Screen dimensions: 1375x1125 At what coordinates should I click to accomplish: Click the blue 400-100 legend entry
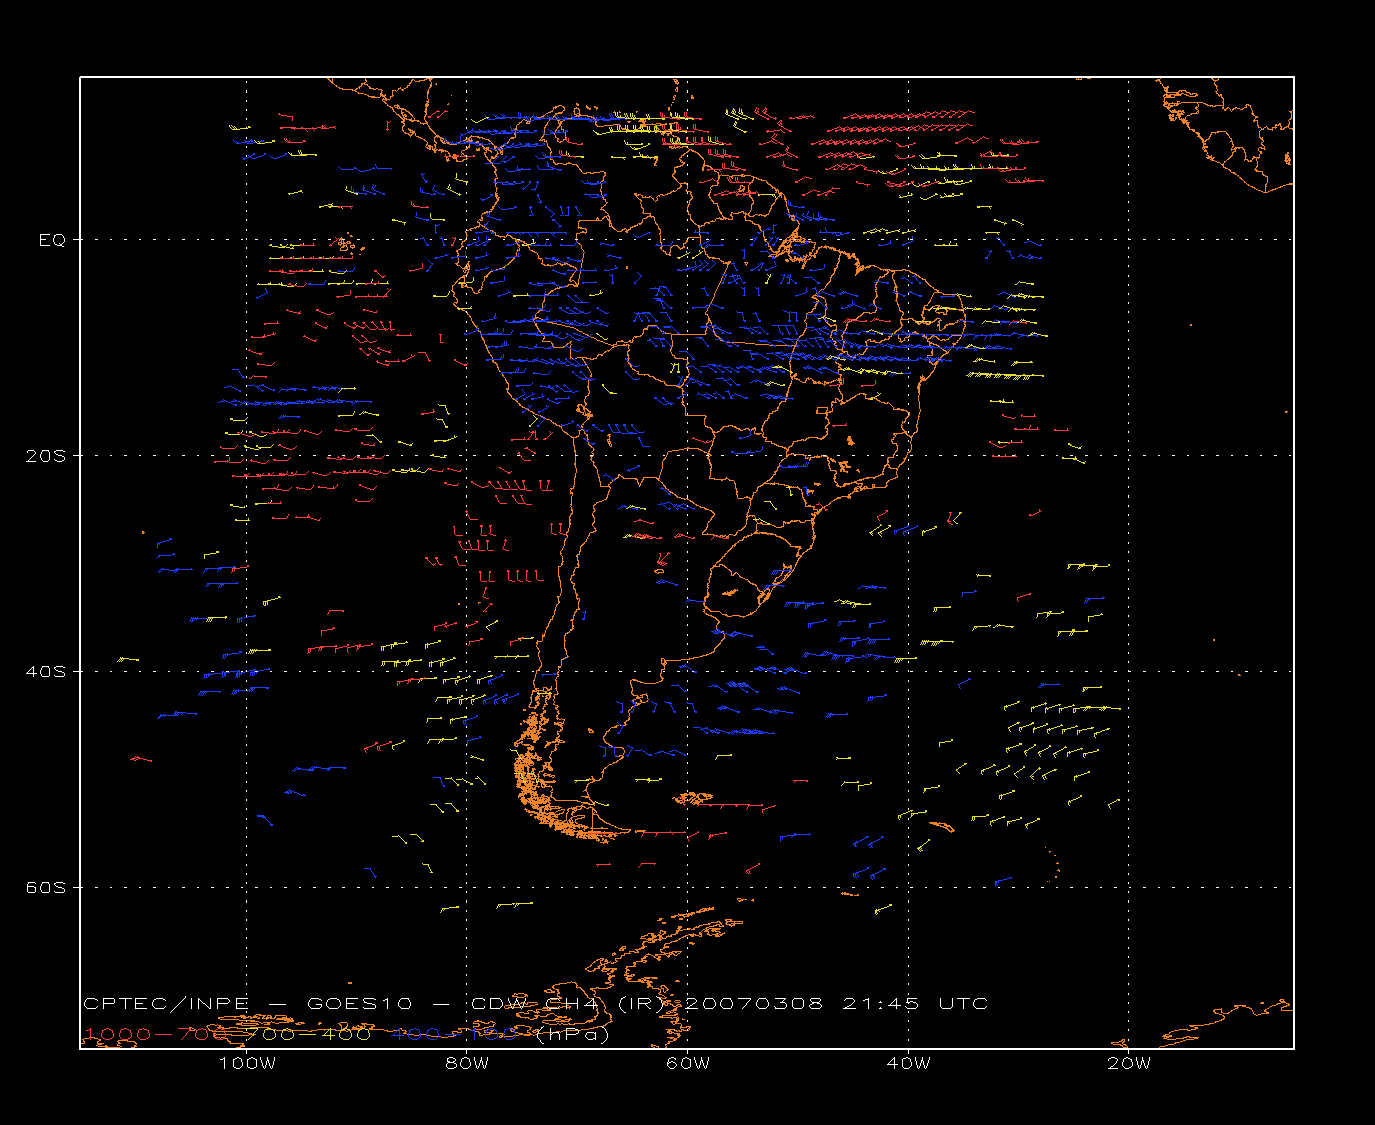pyautogui.click(x=453, y=1034)
